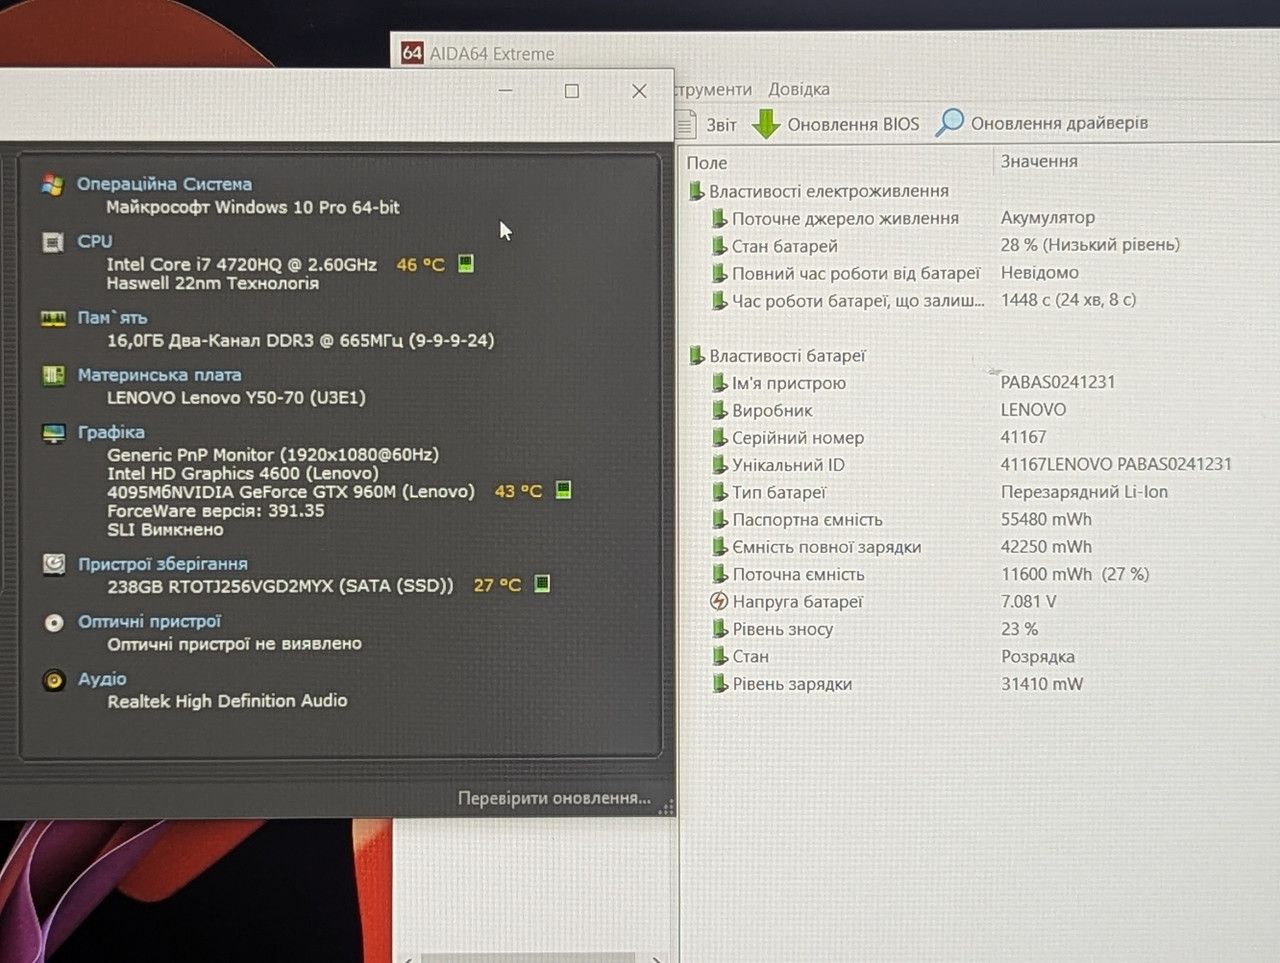1280x963 pixels.
Task: Click the monitor icon beside Графіка
Action: click(53, 433)
